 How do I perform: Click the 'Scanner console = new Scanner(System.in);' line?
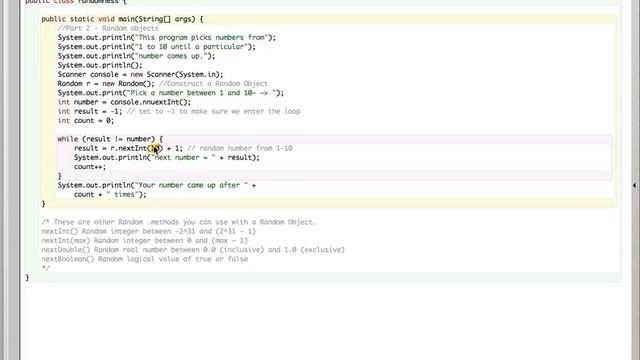tap(140, 75)
